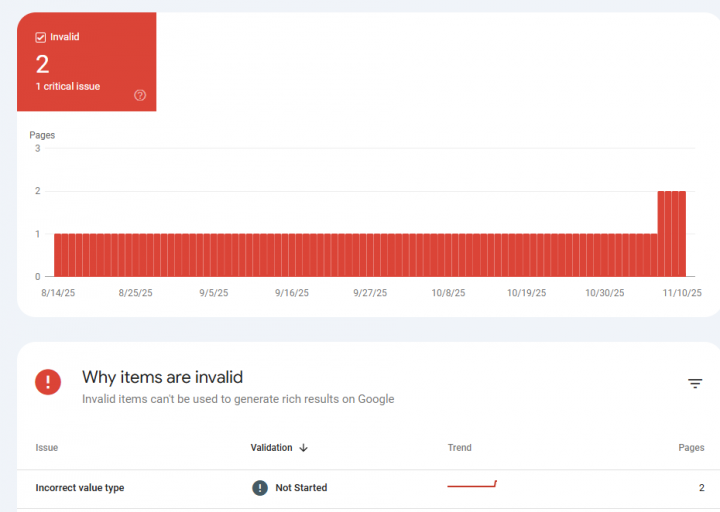Viewport: 720px width, 512px height.
Task: Toggle the Invalid checkbox
Action: click(41, 37)
